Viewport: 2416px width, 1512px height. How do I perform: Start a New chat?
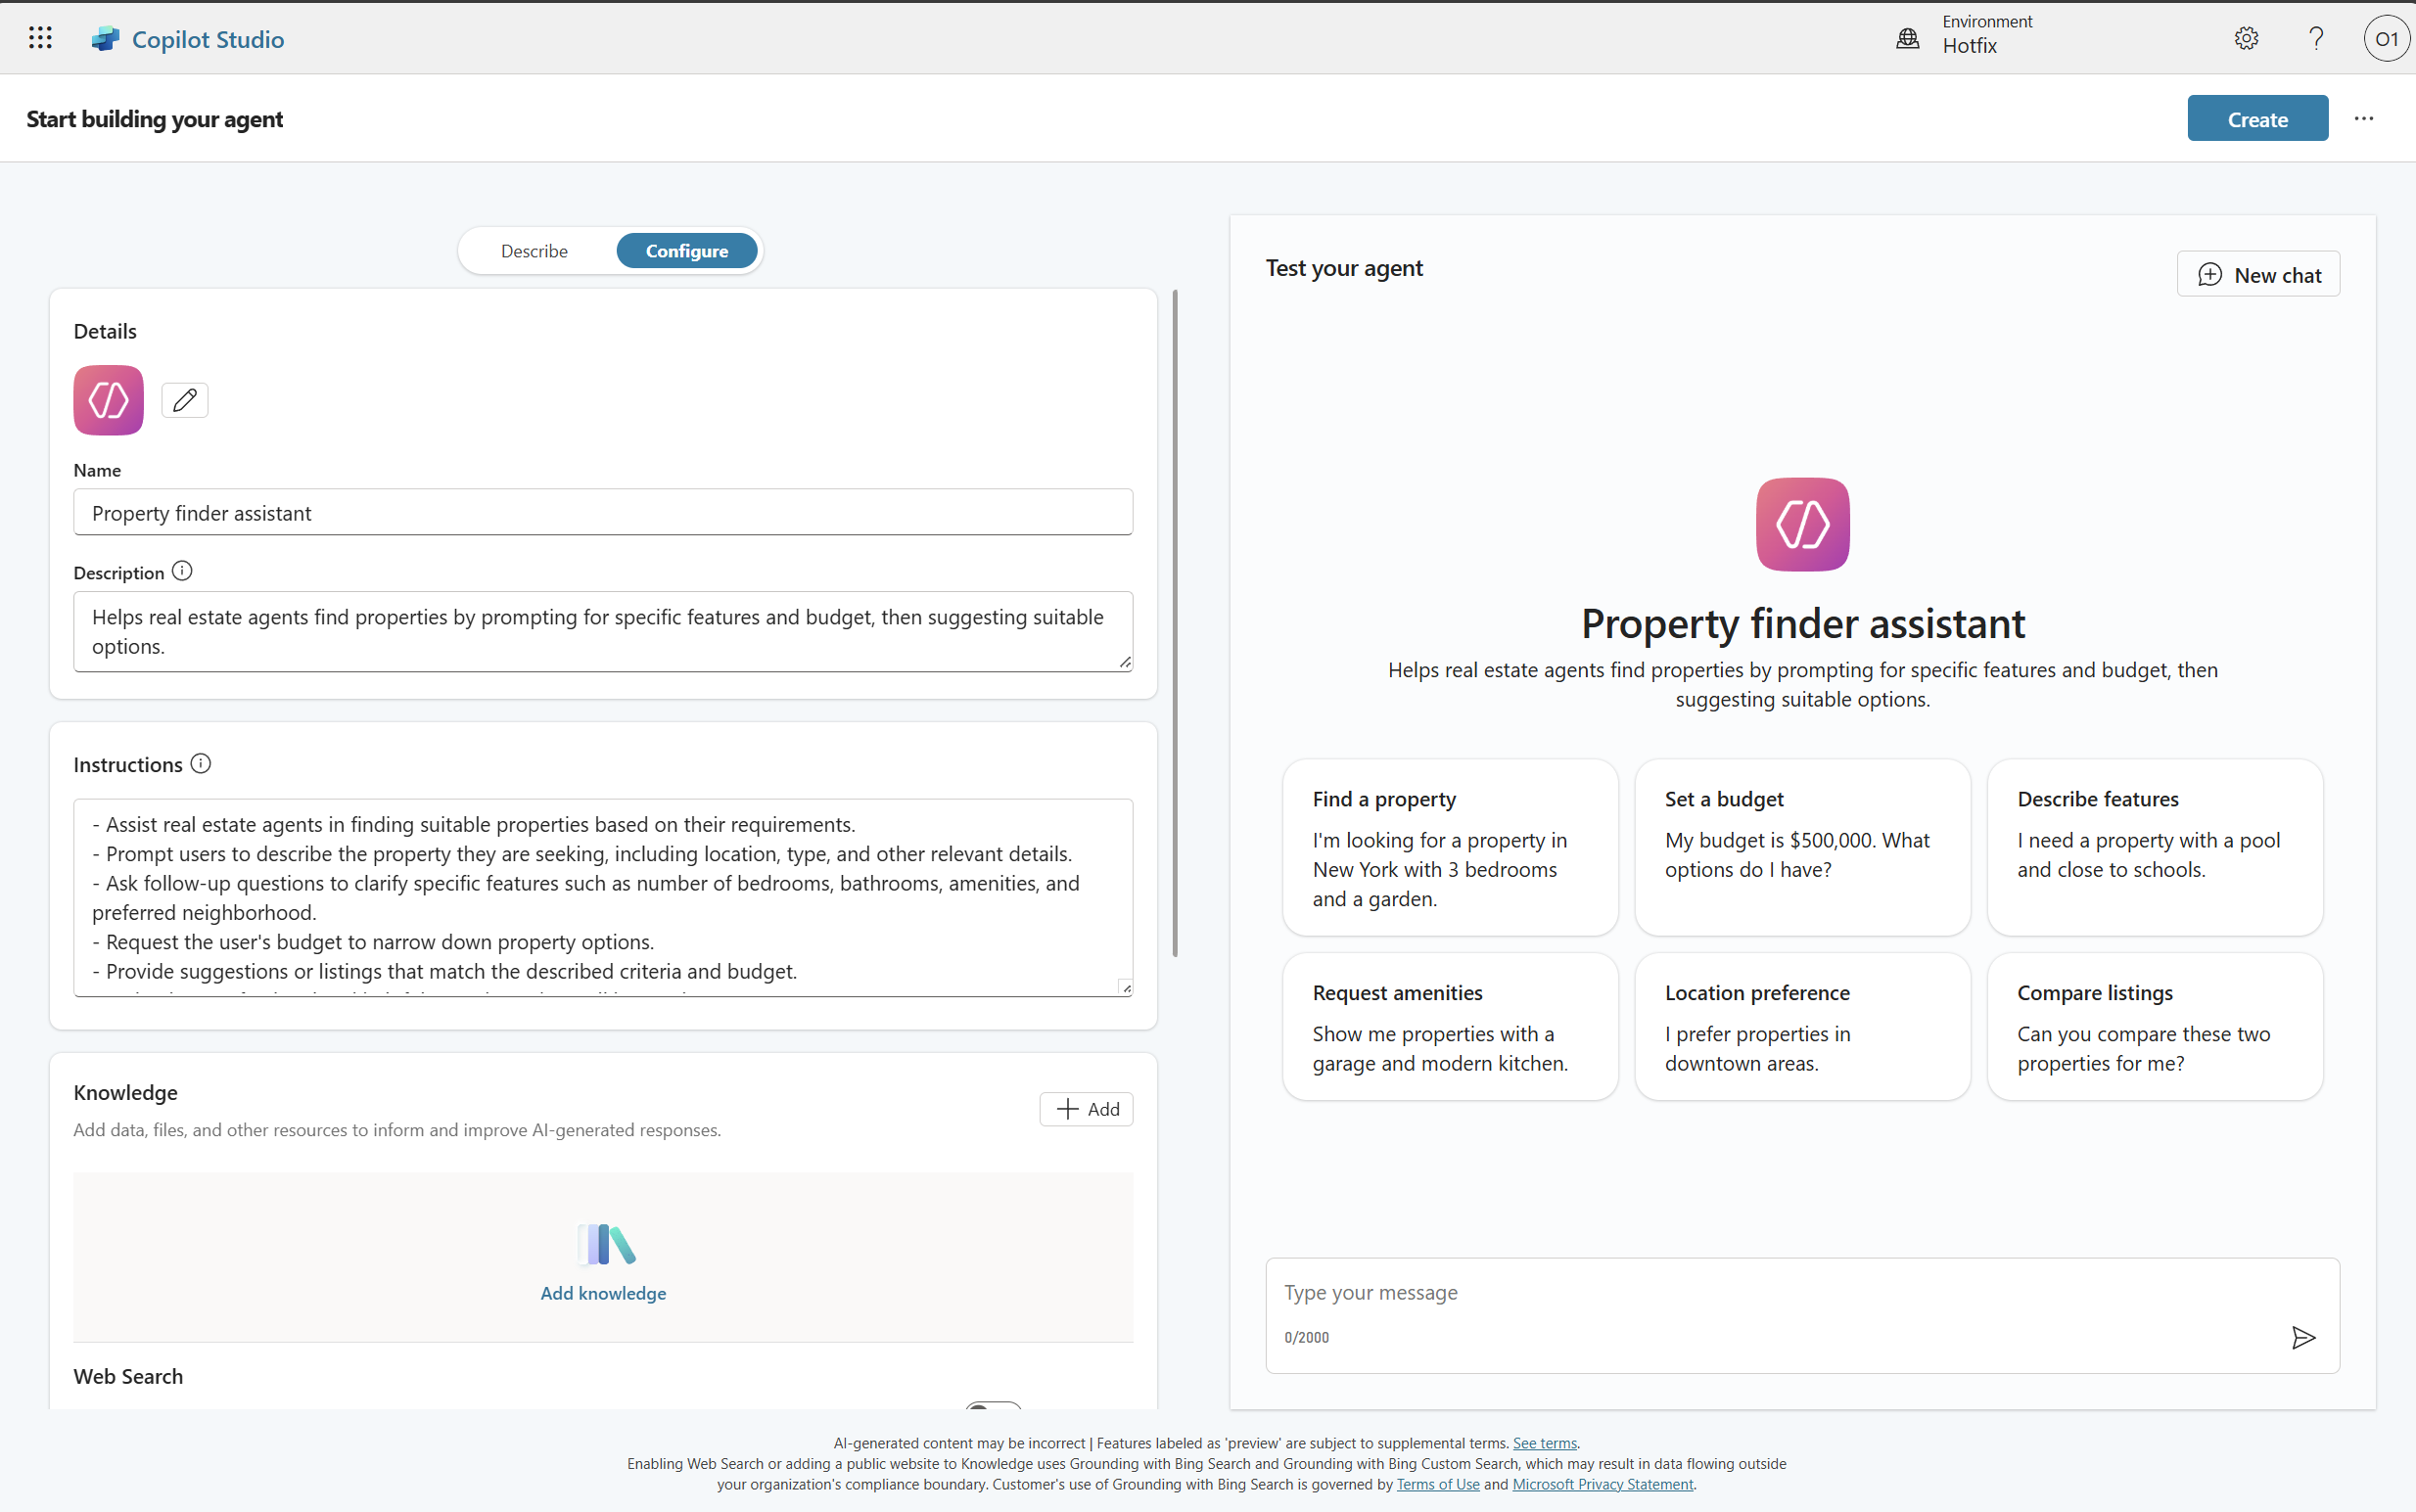click(2258, 274)
